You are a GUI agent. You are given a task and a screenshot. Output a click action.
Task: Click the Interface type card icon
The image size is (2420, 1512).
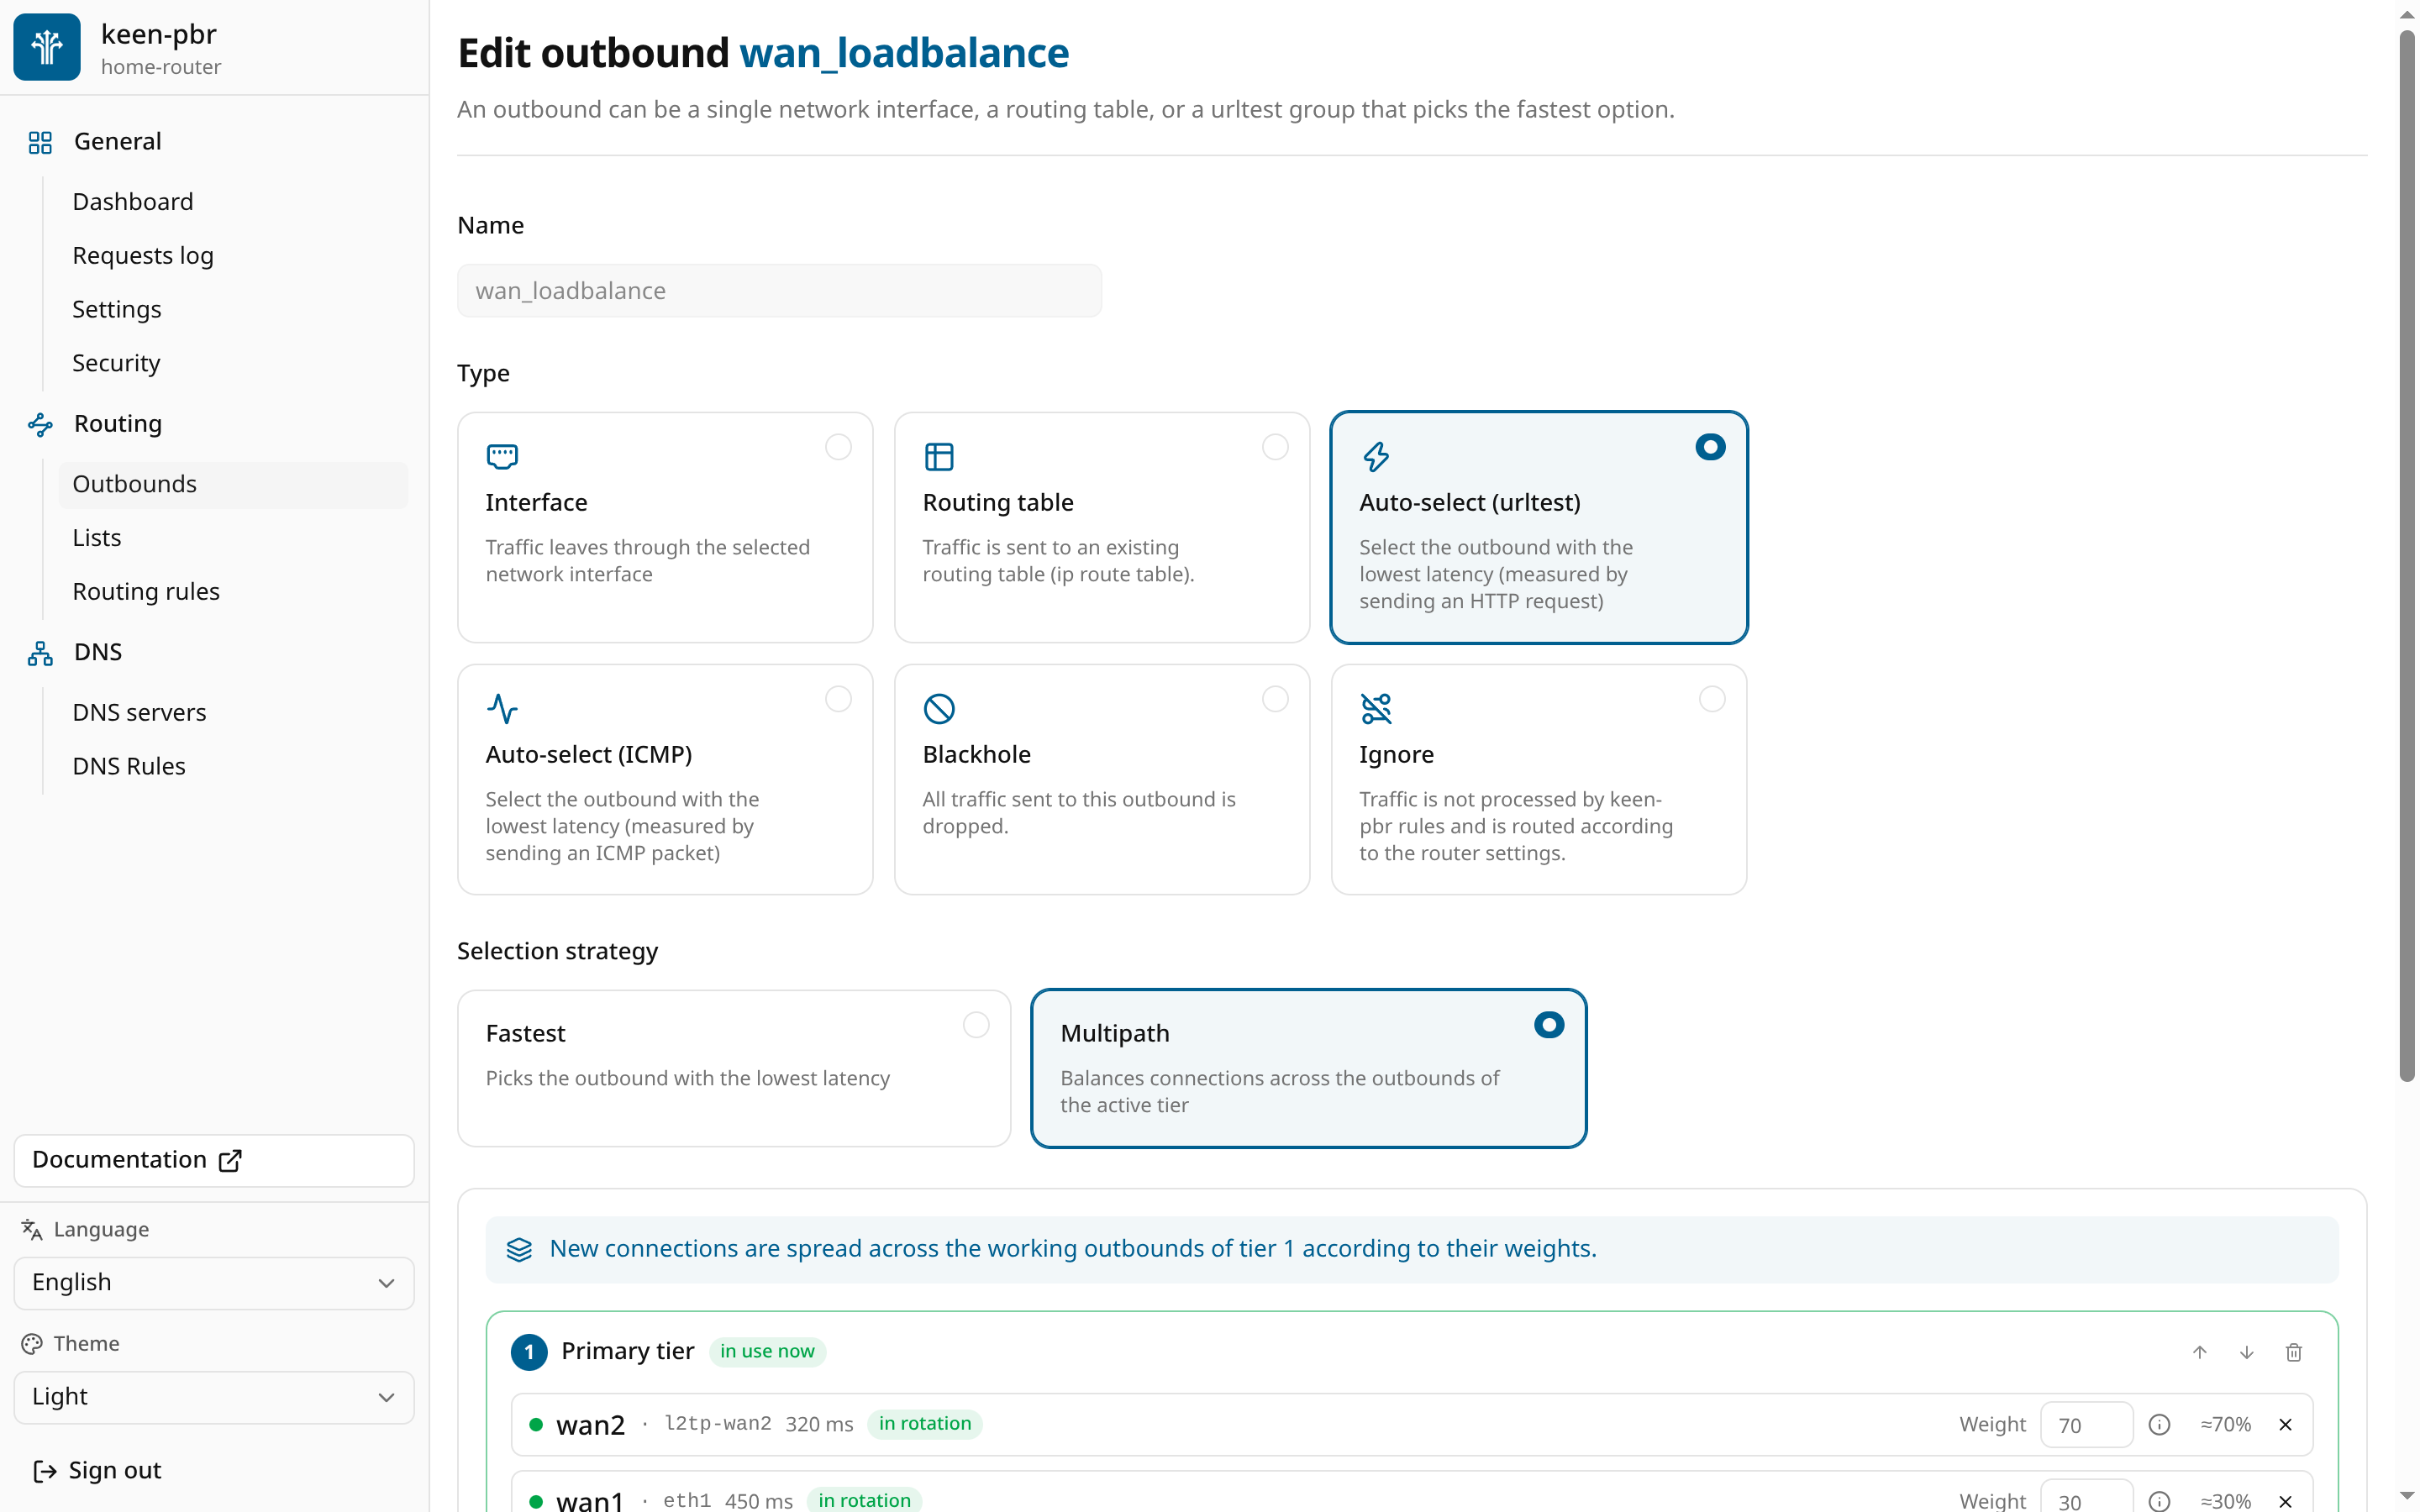(x=502, y=457)
